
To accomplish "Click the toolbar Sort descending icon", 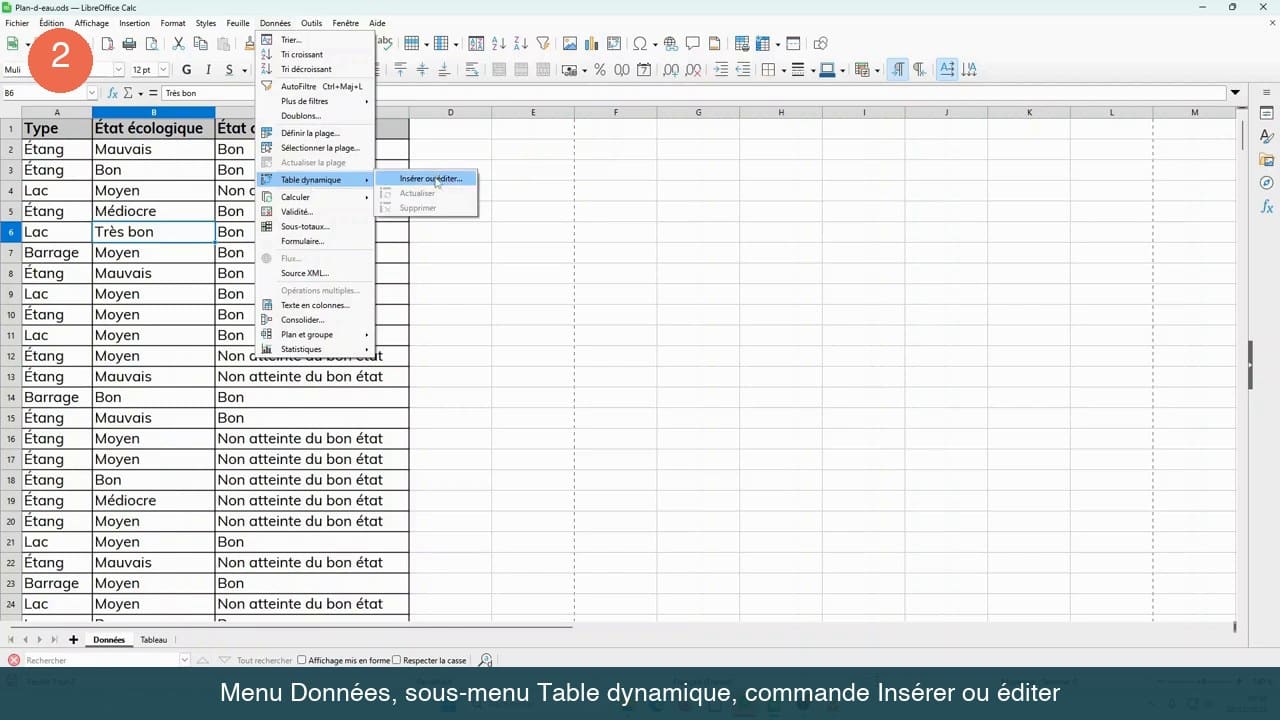I will click(521, 44).
